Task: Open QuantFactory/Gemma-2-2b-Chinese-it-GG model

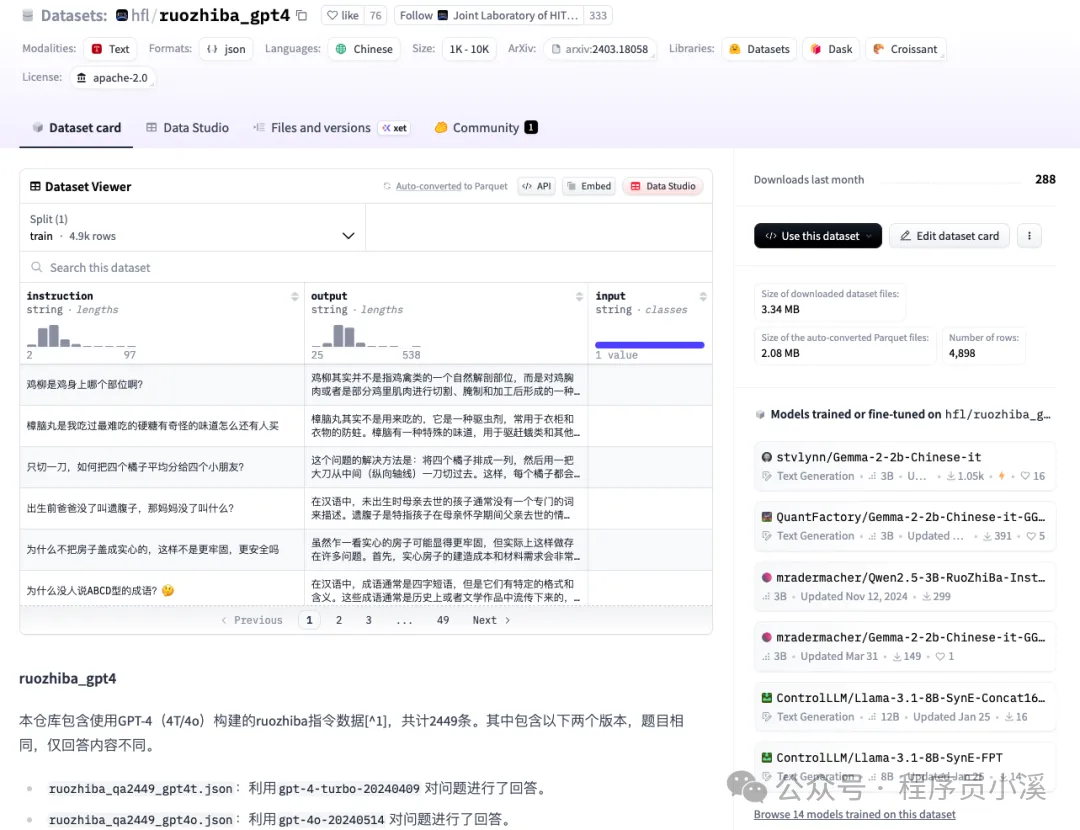Action: point(905,526)
